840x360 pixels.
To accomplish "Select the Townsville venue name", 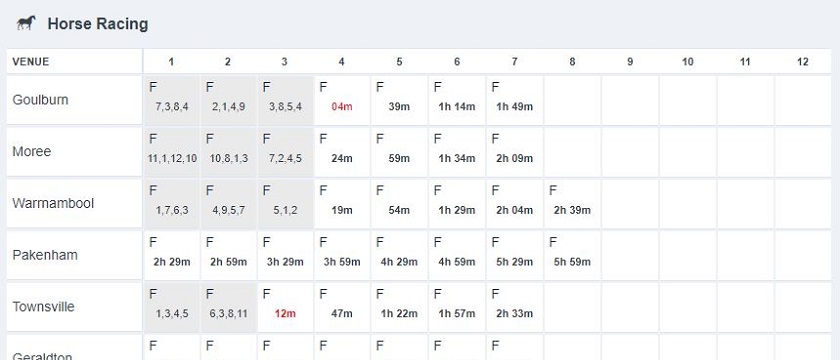I will click(x=43, y=307).
